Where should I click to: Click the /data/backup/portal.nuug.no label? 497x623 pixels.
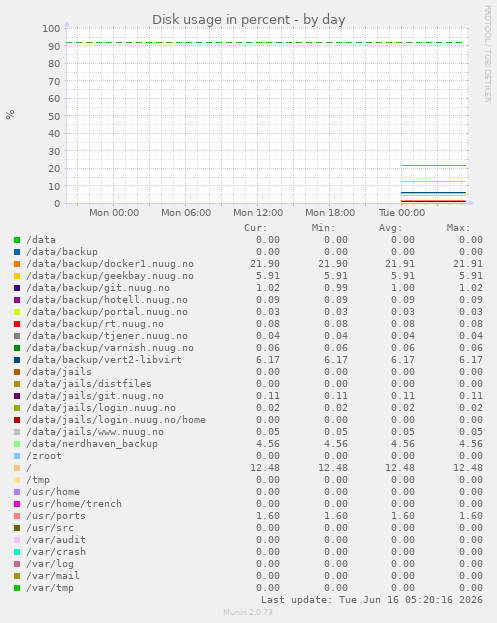[107, 312]
